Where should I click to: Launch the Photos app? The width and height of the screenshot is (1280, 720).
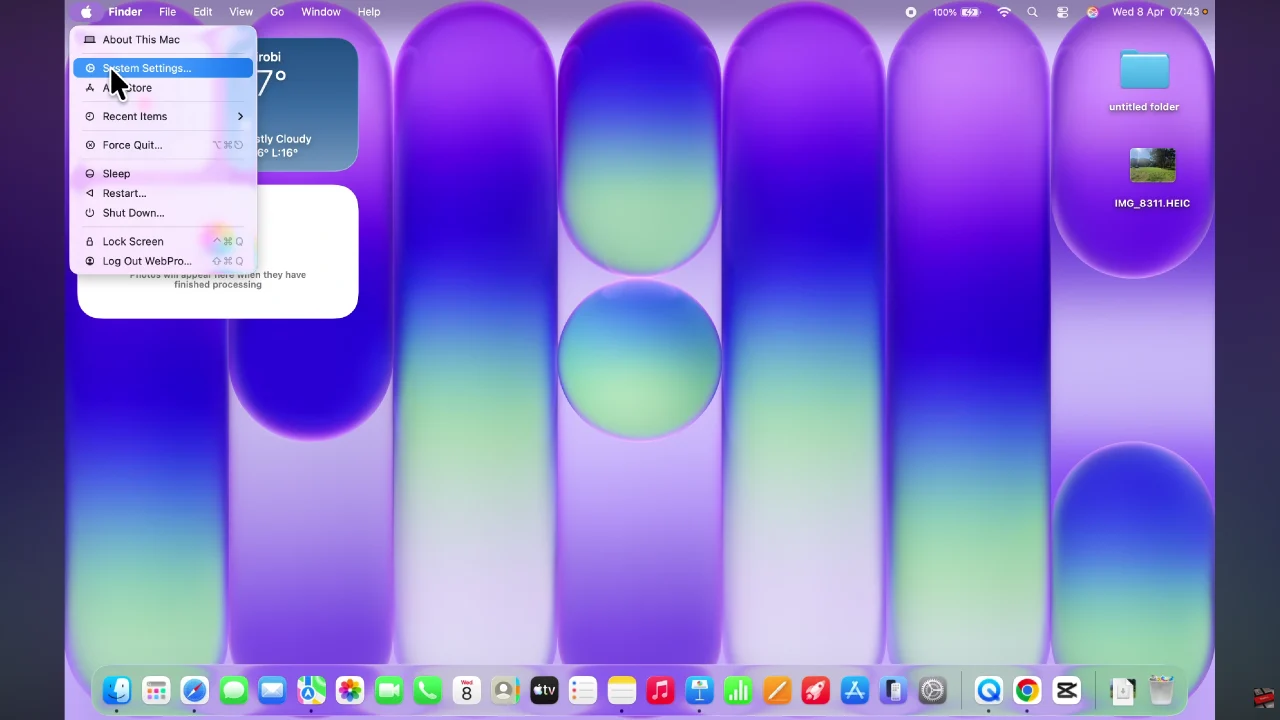(350, 690)
